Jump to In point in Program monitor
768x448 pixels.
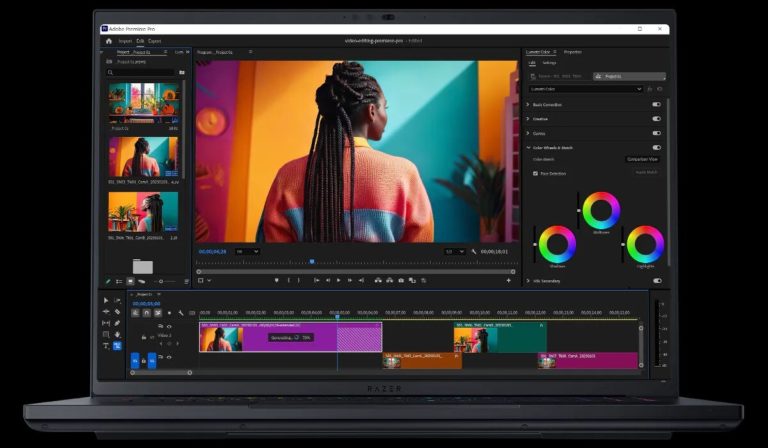click(x=316, y=281)
